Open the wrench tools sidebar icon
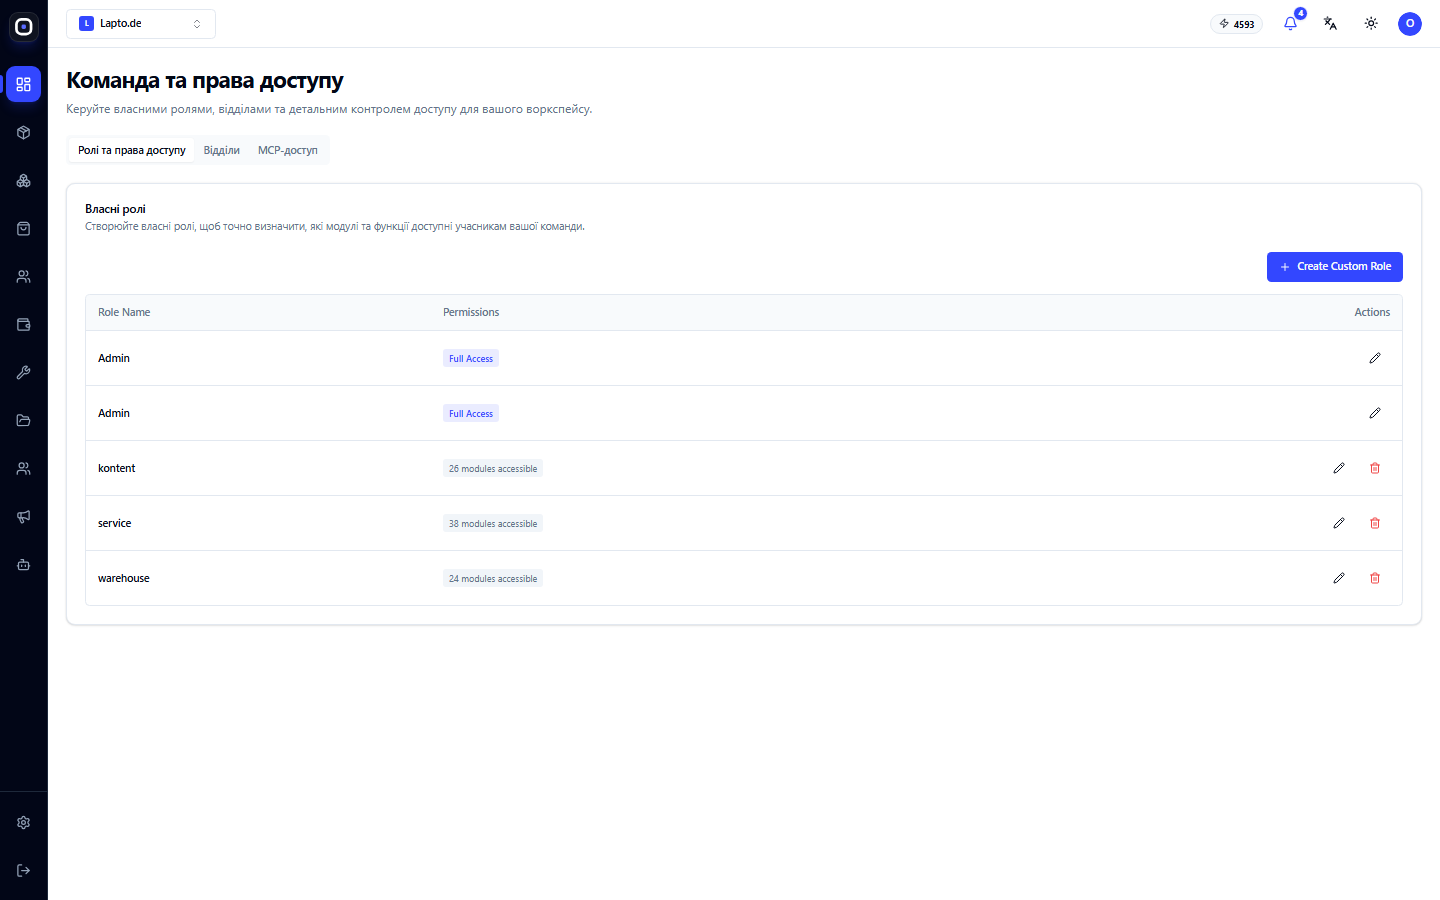Viewport: 1440px width, 900px height. pos(24,372)
